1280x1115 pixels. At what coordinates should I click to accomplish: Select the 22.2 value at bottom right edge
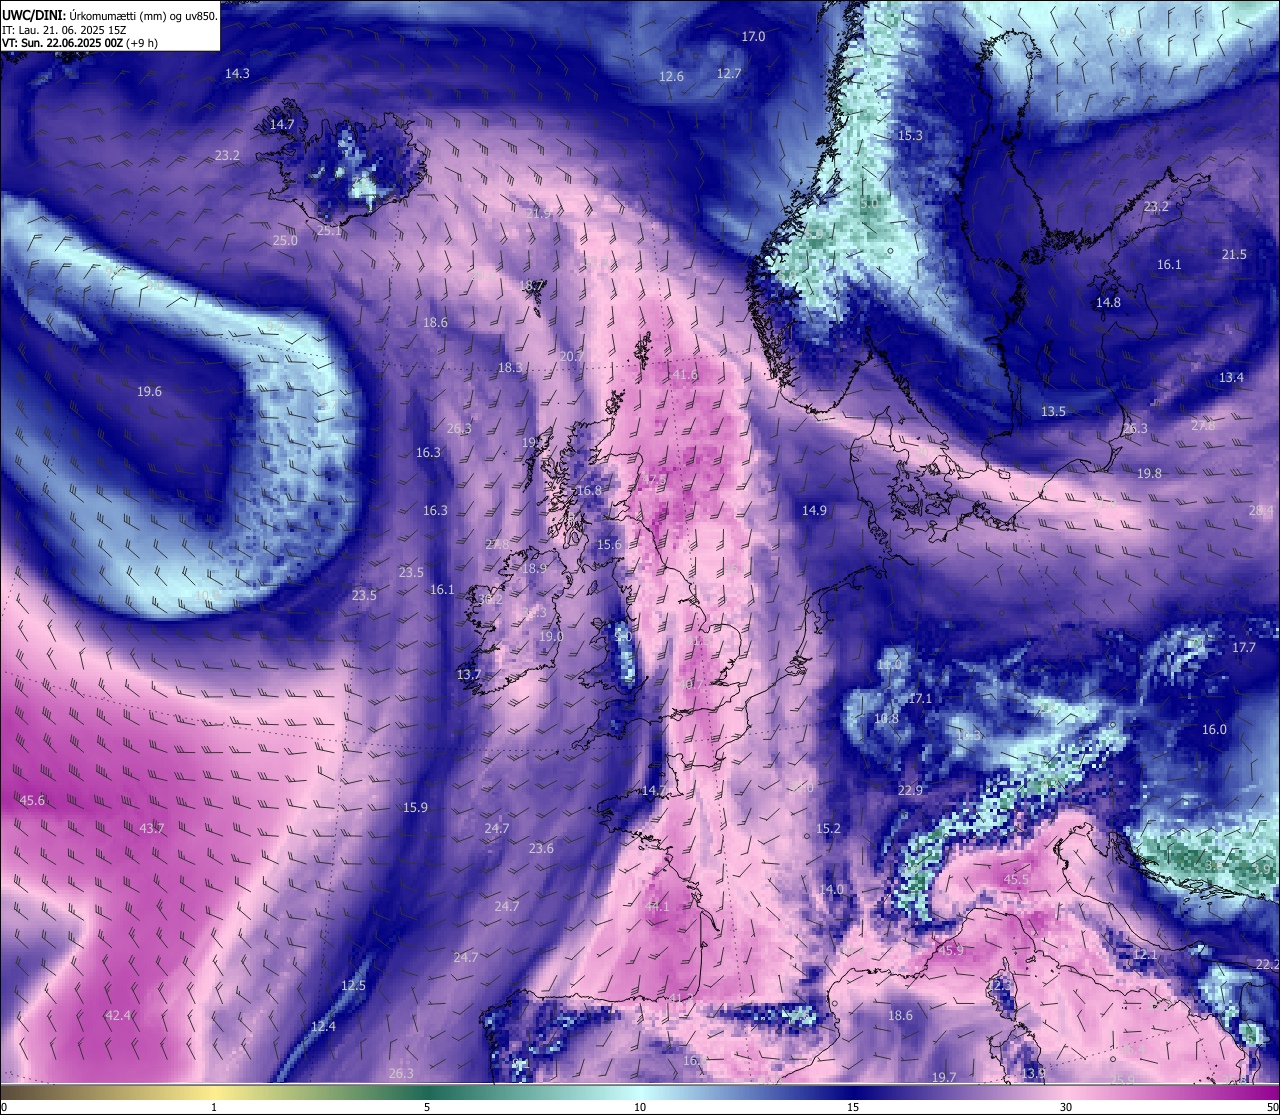(x=1267, y=964)
